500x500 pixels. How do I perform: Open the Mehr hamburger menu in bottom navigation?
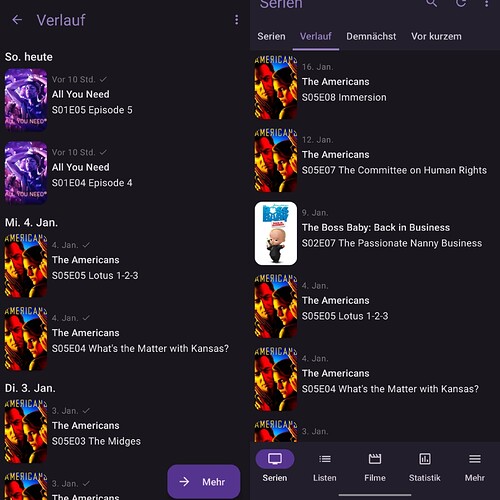475,467
